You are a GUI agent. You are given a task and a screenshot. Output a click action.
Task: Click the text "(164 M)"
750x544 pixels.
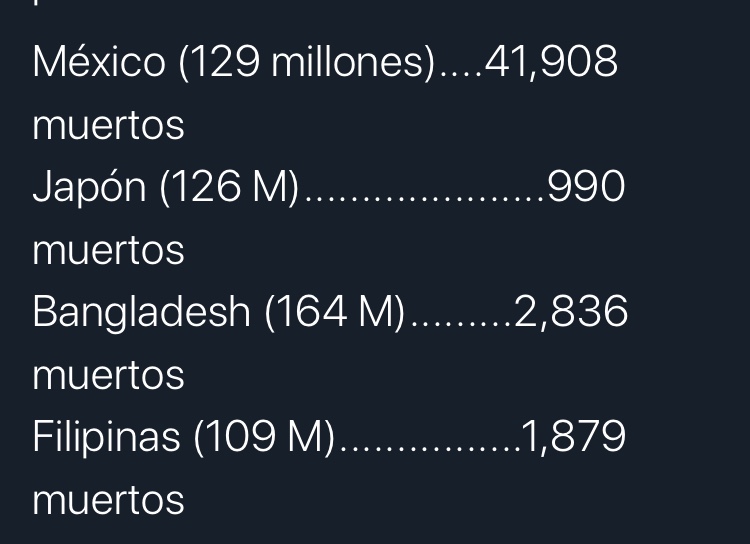click(335, 312)
